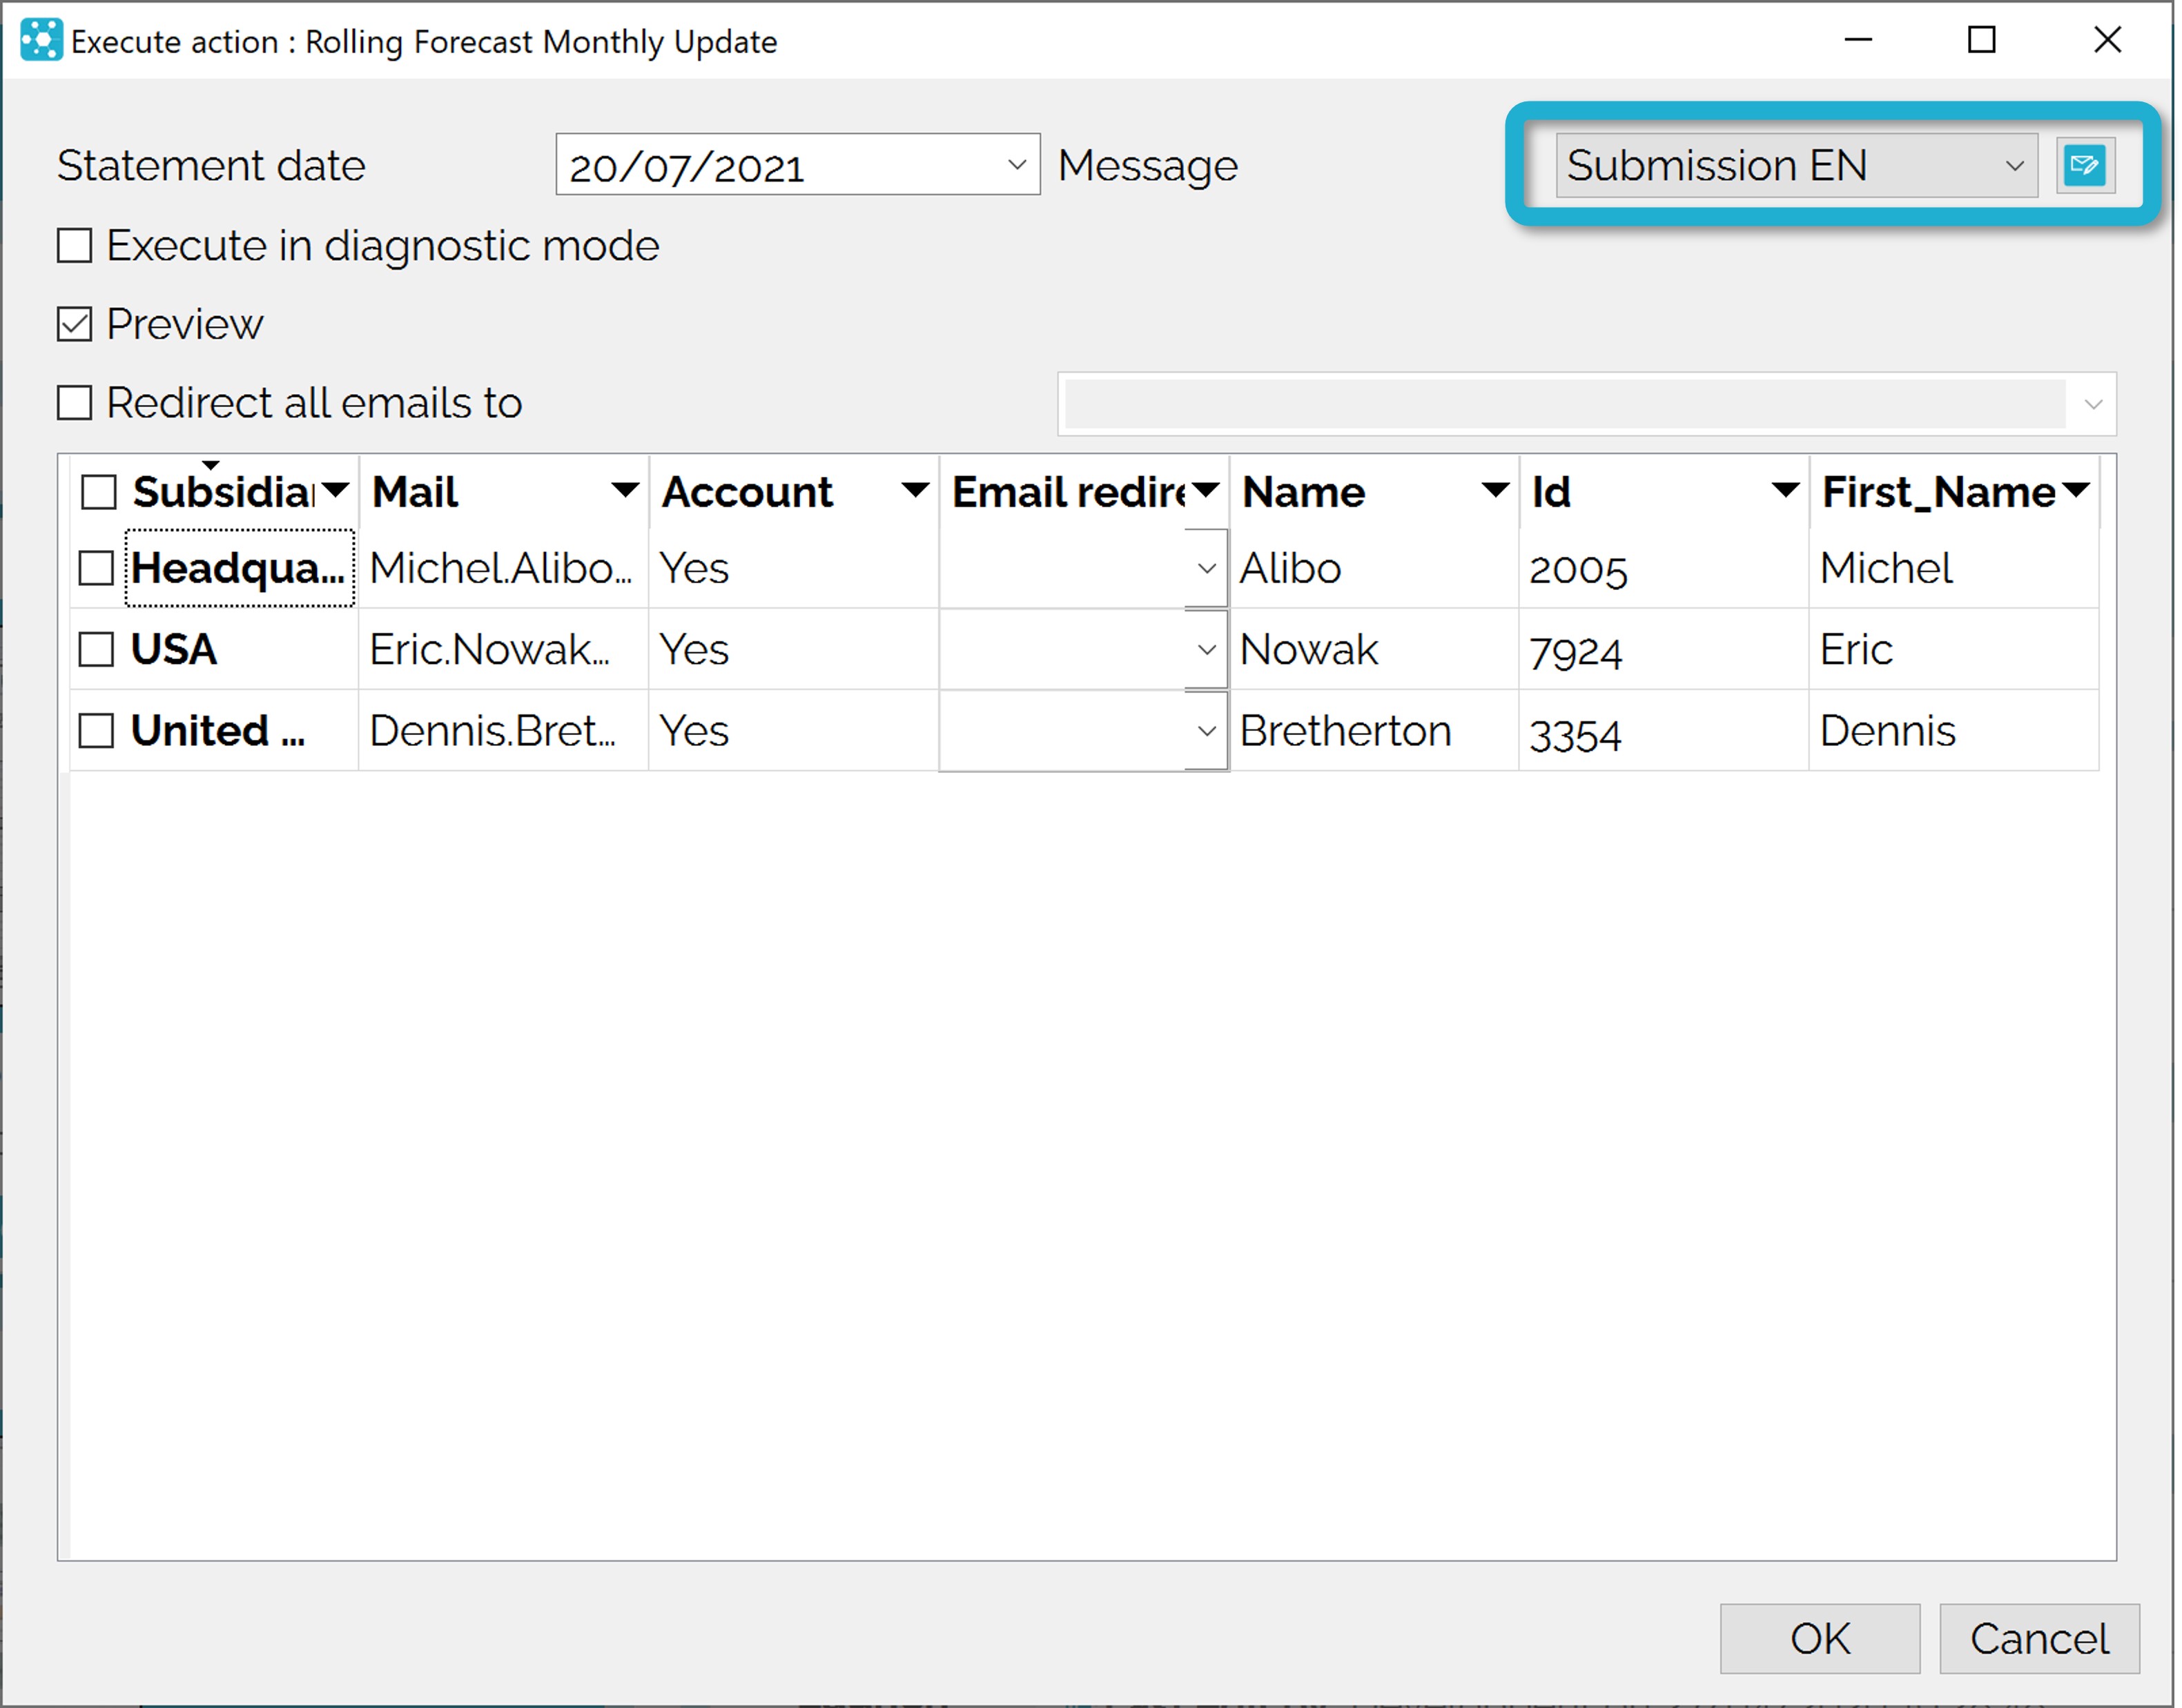Open email redirect dropdown for Alibo row
This screenshot has width=2182, height=1708.
click(1207, 568)
